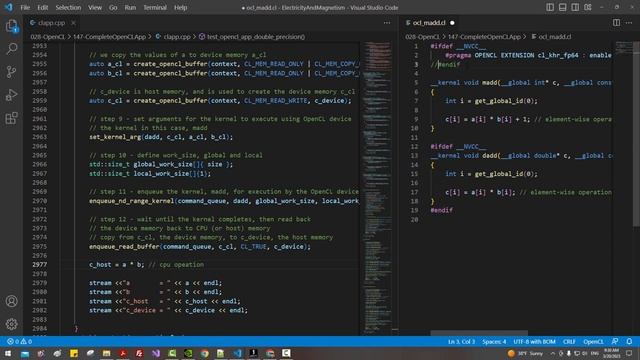
Task: Open 147-CompleteOpenCLApp breadcrumb in right editor
Action: (x=484, y=37)
